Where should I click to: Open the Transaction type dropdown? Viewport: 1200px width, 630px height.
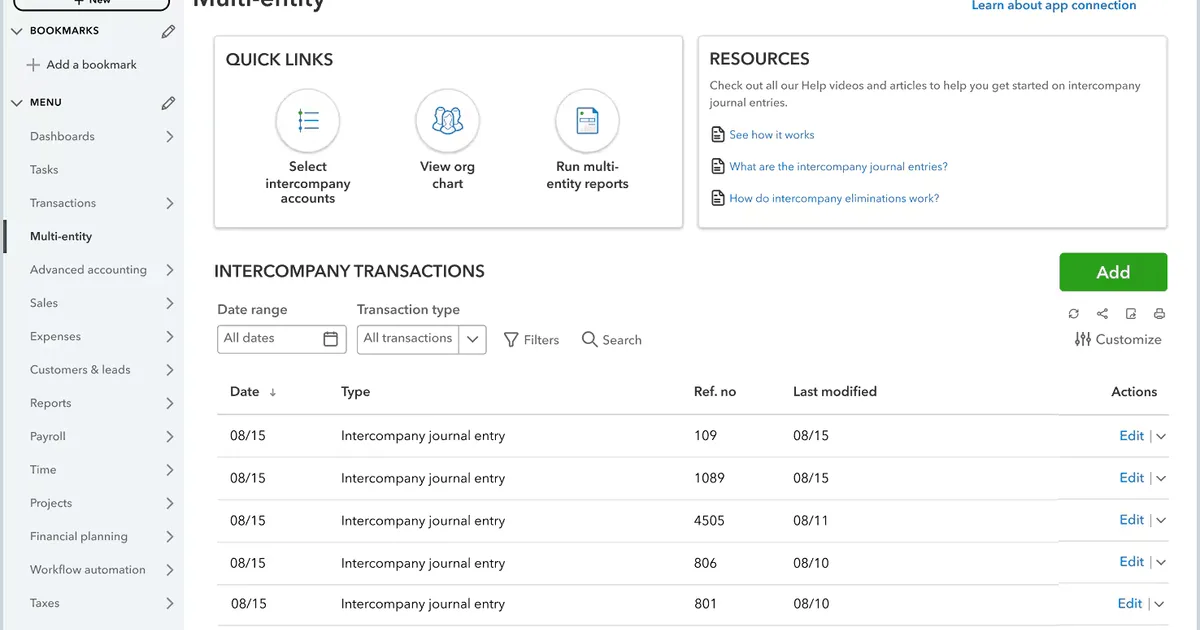(472, 339)
